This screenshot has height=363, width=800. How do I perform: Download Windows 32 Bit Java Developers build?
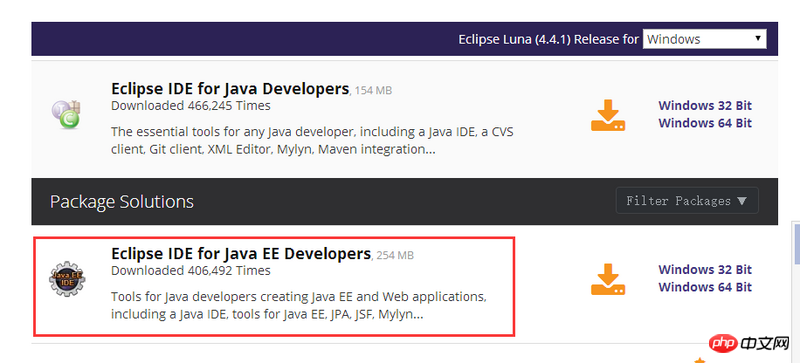point(705,106)
